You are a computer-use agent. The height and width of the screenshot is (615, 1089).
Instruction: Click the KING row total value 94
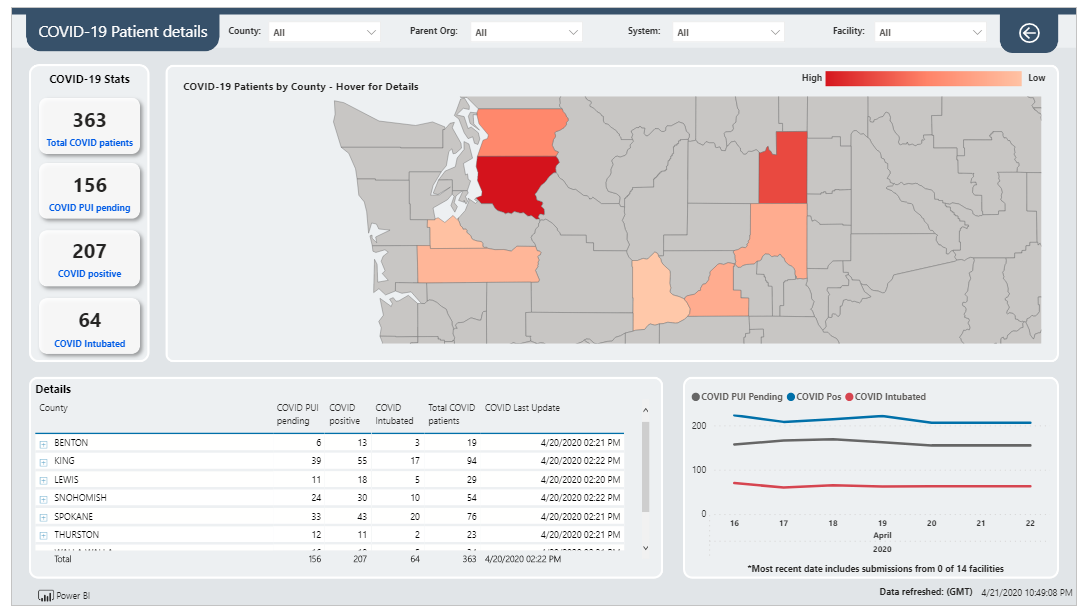tap(471, 461)
